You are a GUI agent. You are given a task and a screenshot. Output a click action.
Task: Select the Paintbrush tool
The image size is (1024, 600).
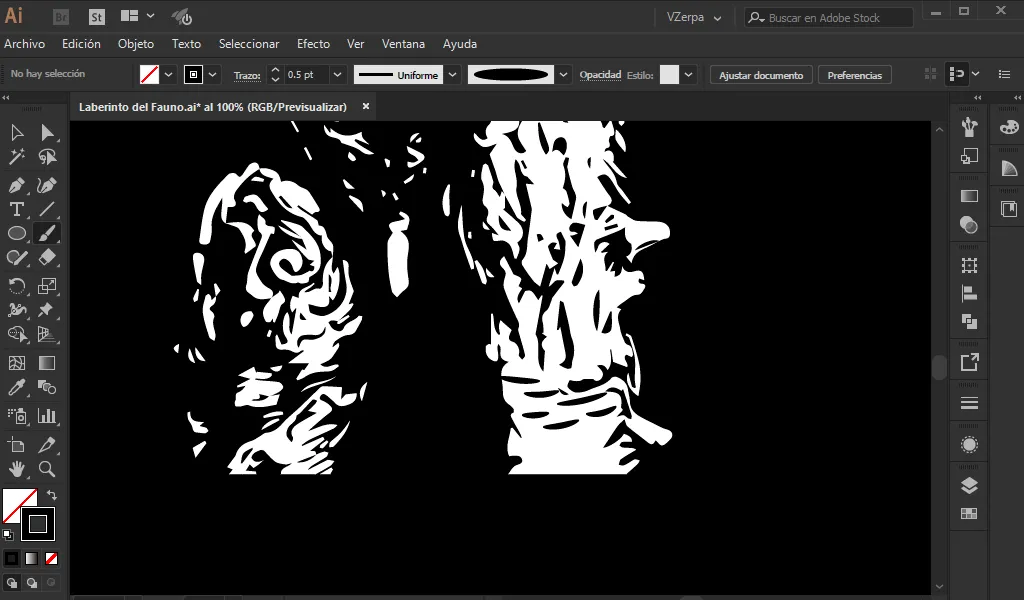47,233
